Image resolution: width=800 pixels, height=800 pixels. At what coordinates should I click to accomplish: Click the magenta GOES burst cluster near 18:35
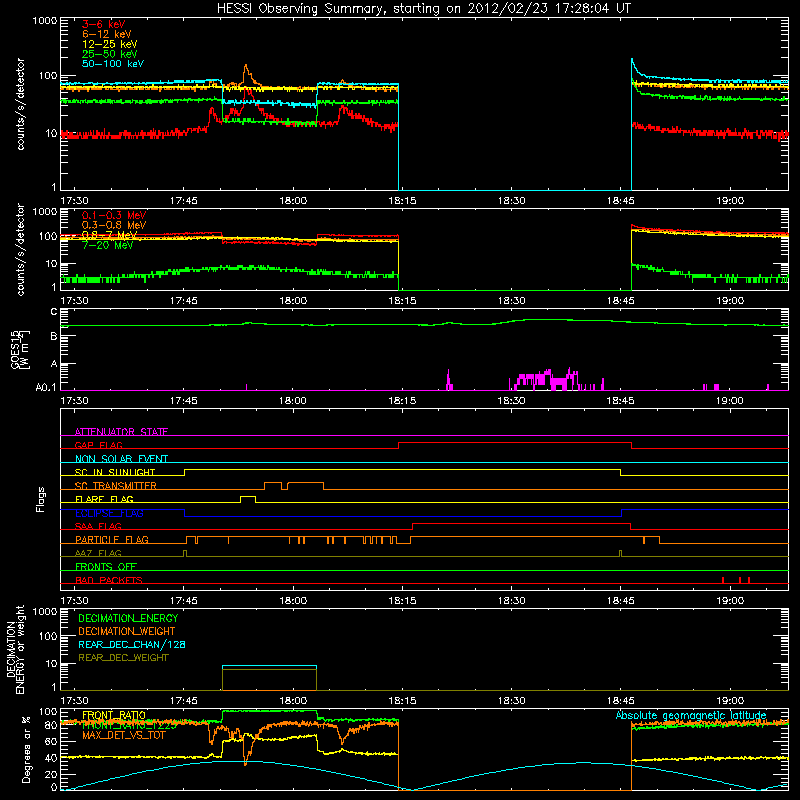(547, 380)
